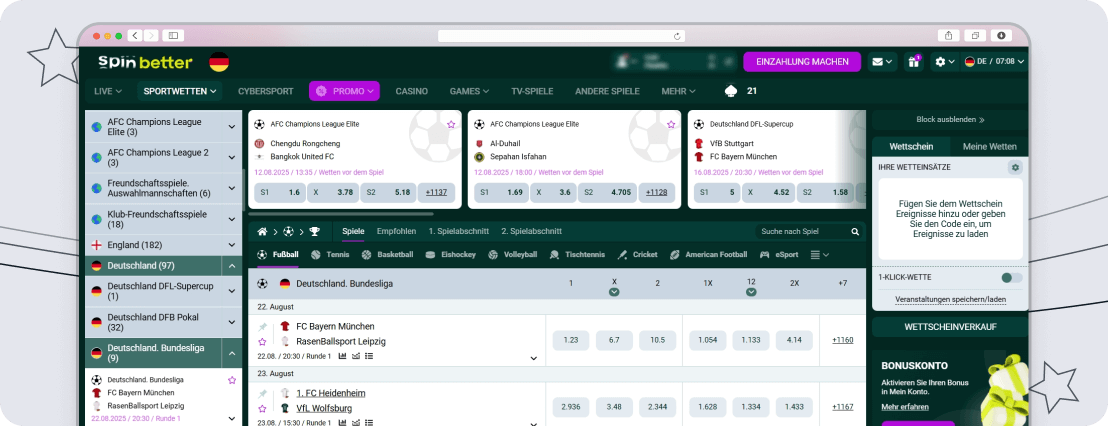Viewport: 1108px width, 426px height.
Task: Open the SPORTWETTEN menu
Action: [179, 91]
